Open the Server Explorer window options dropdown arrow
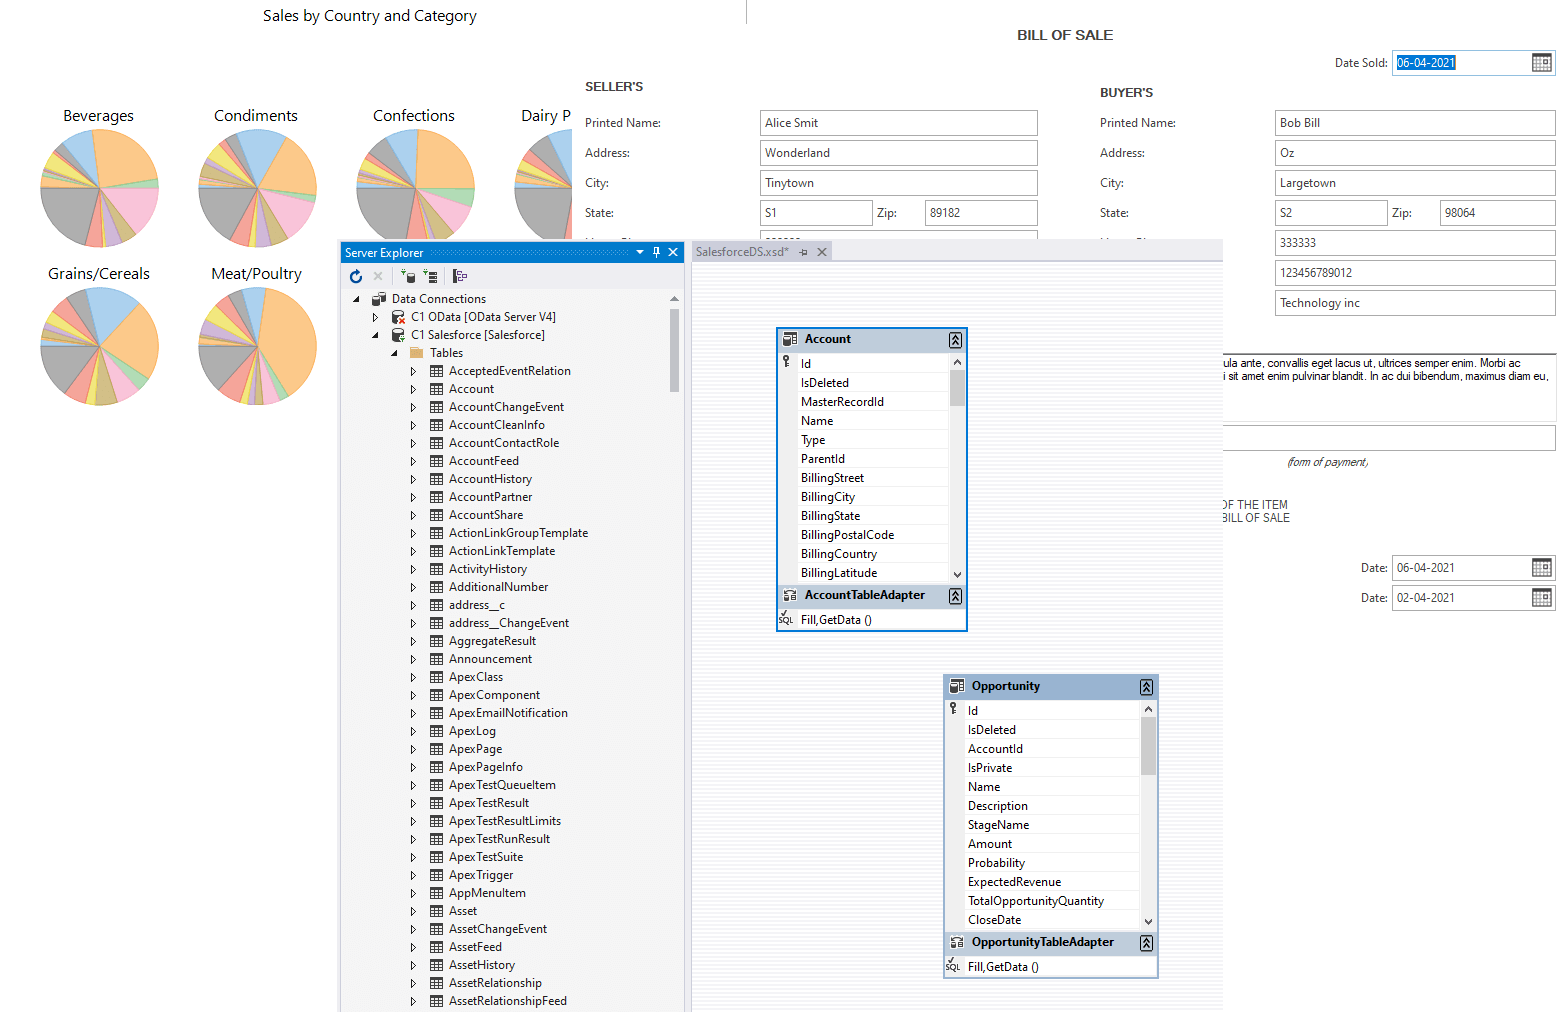 coord(639,252)
